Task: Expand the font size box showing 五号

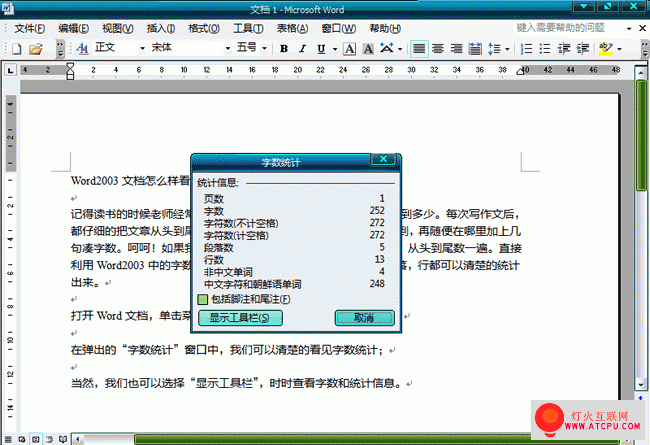Action: coord(264,49)
